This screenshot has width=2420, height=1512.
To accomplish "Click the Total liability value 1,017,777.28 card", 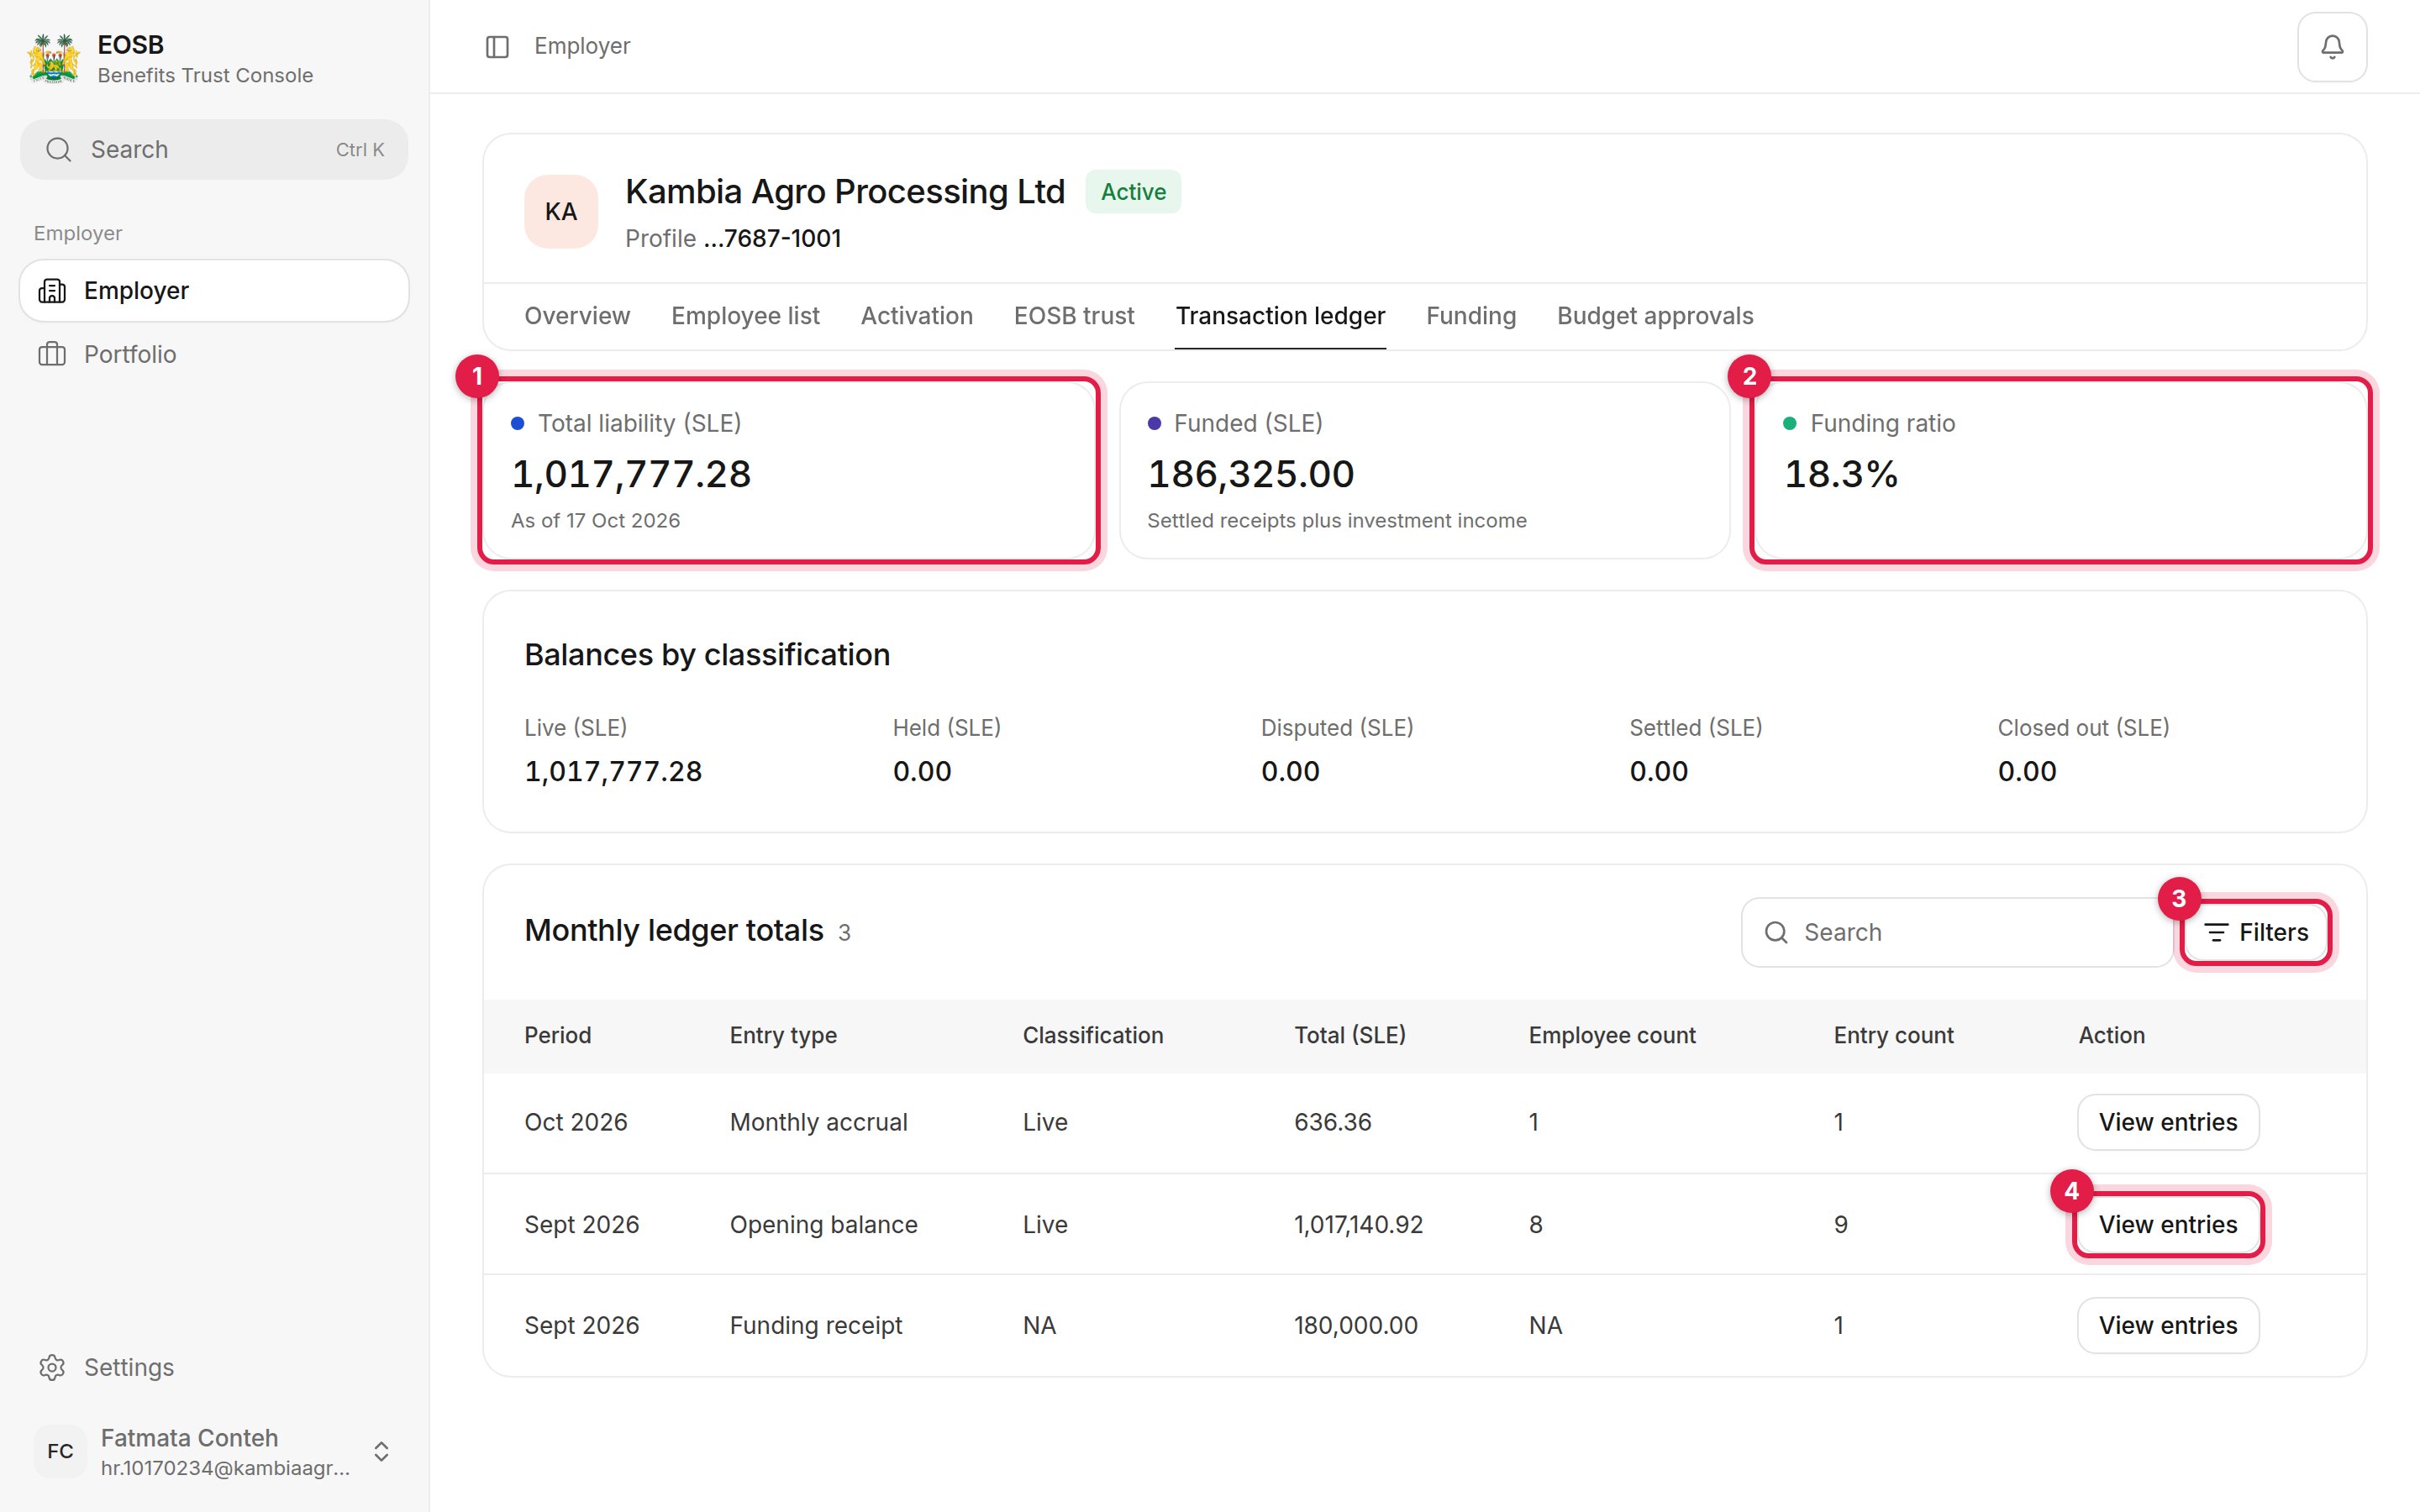I will coord(789,470).
